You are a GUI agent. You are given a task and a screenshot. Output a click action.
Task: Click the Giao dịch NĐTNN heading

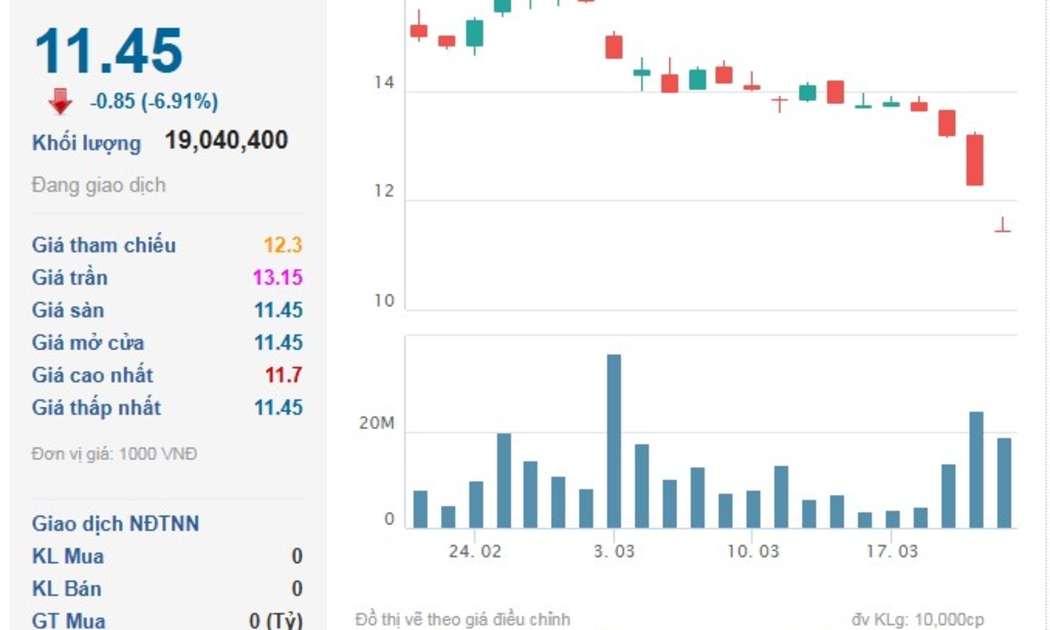[115, 524]
